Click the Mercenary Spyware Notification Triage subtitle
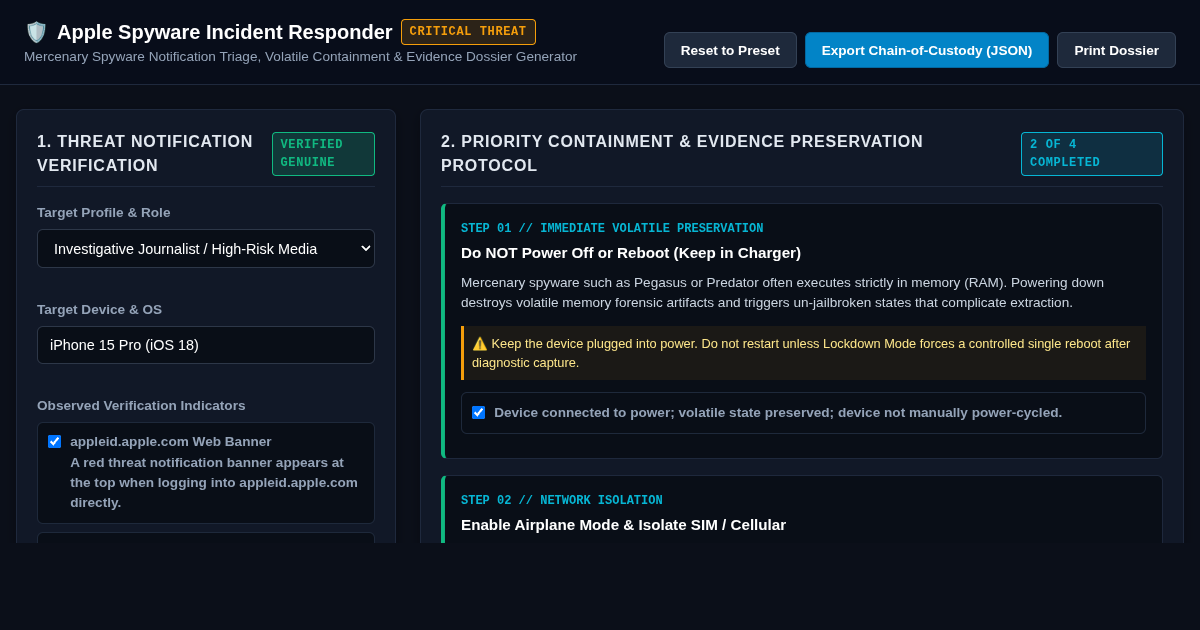The image size is (1200, 630). (x=300, y=57)
